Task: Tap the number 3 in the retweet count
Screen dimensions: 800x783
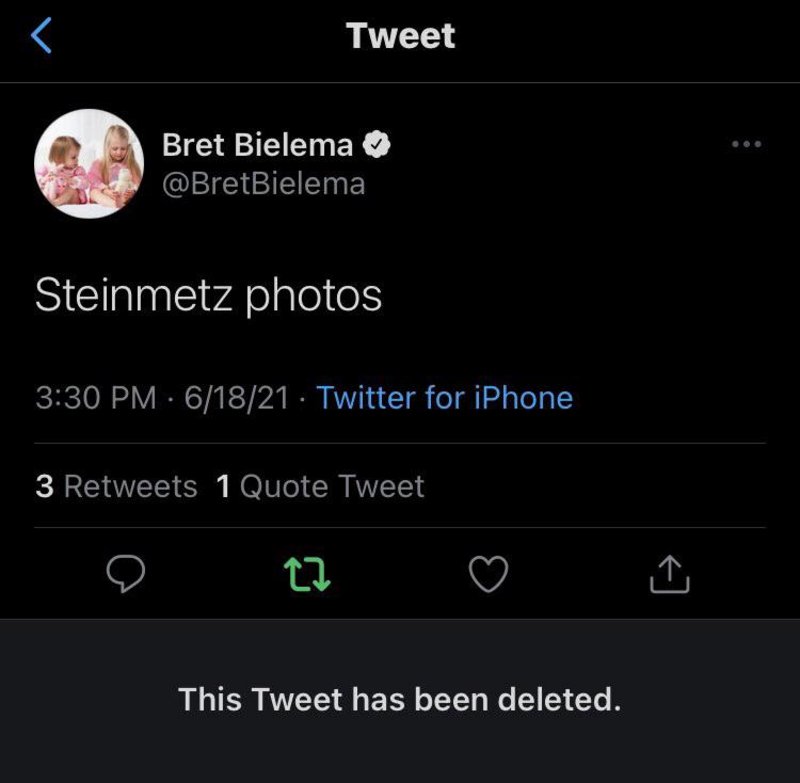Action: pyautogui.click(x=44, y=486)
